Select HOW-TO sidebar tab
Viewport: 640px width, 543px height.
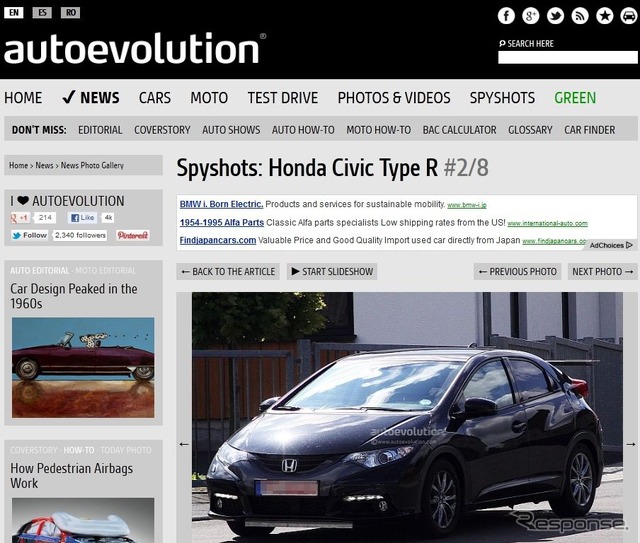pyautogui.click(x=79, y=450)
